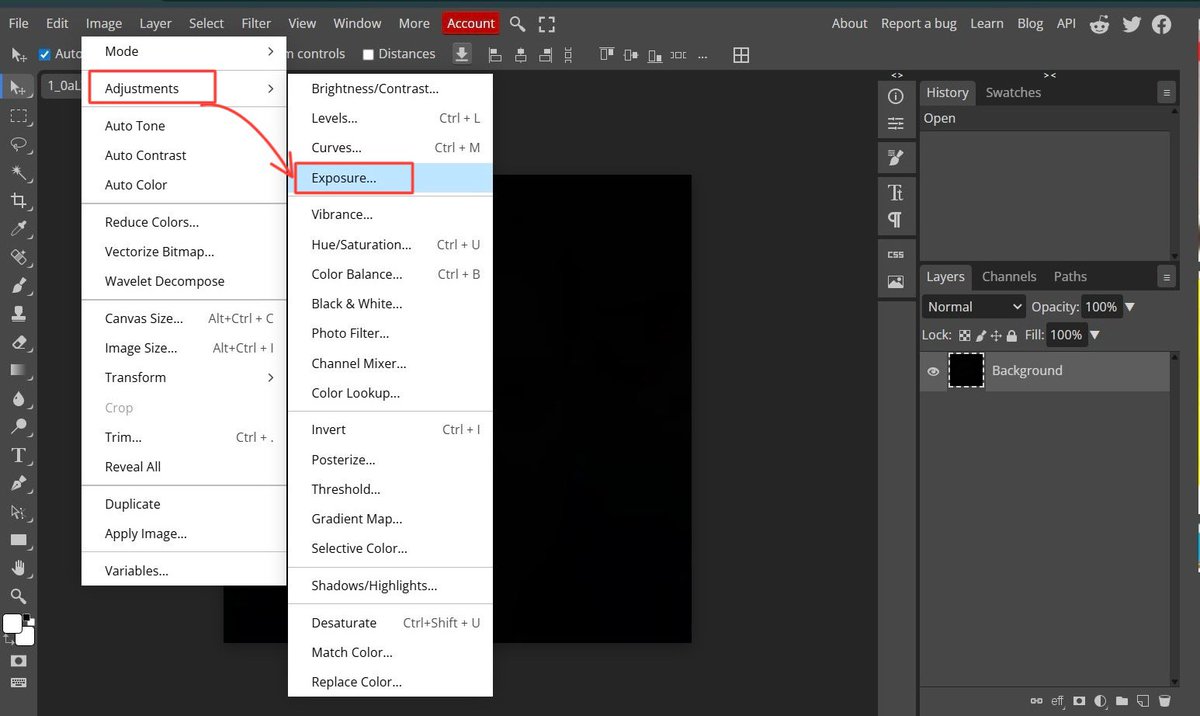Click the download export icon in options bar

tap(462, 54)
